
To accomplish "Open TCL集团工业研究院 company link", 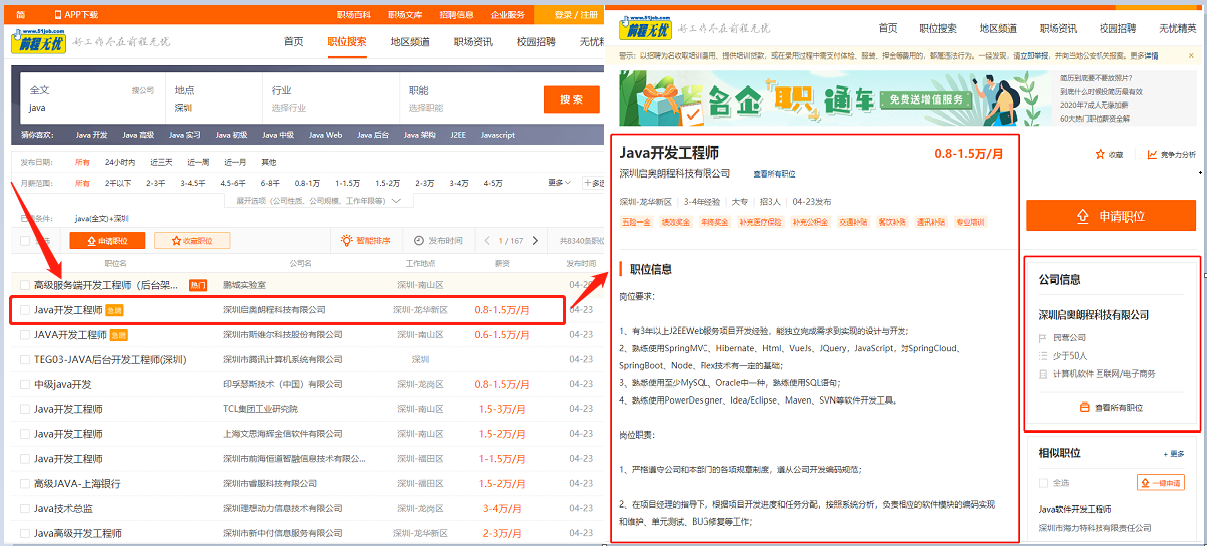I will click(x=260, y=409).
